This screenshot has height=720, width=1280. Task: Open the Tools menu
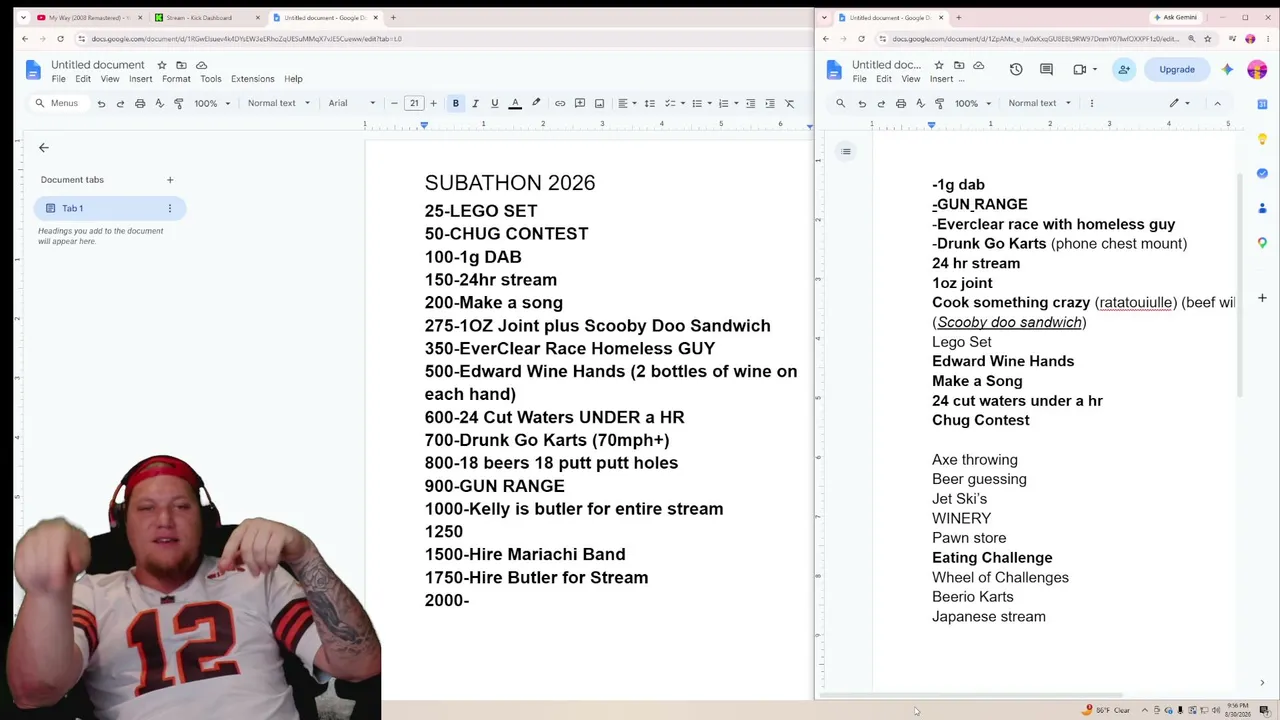click(210, 79)
